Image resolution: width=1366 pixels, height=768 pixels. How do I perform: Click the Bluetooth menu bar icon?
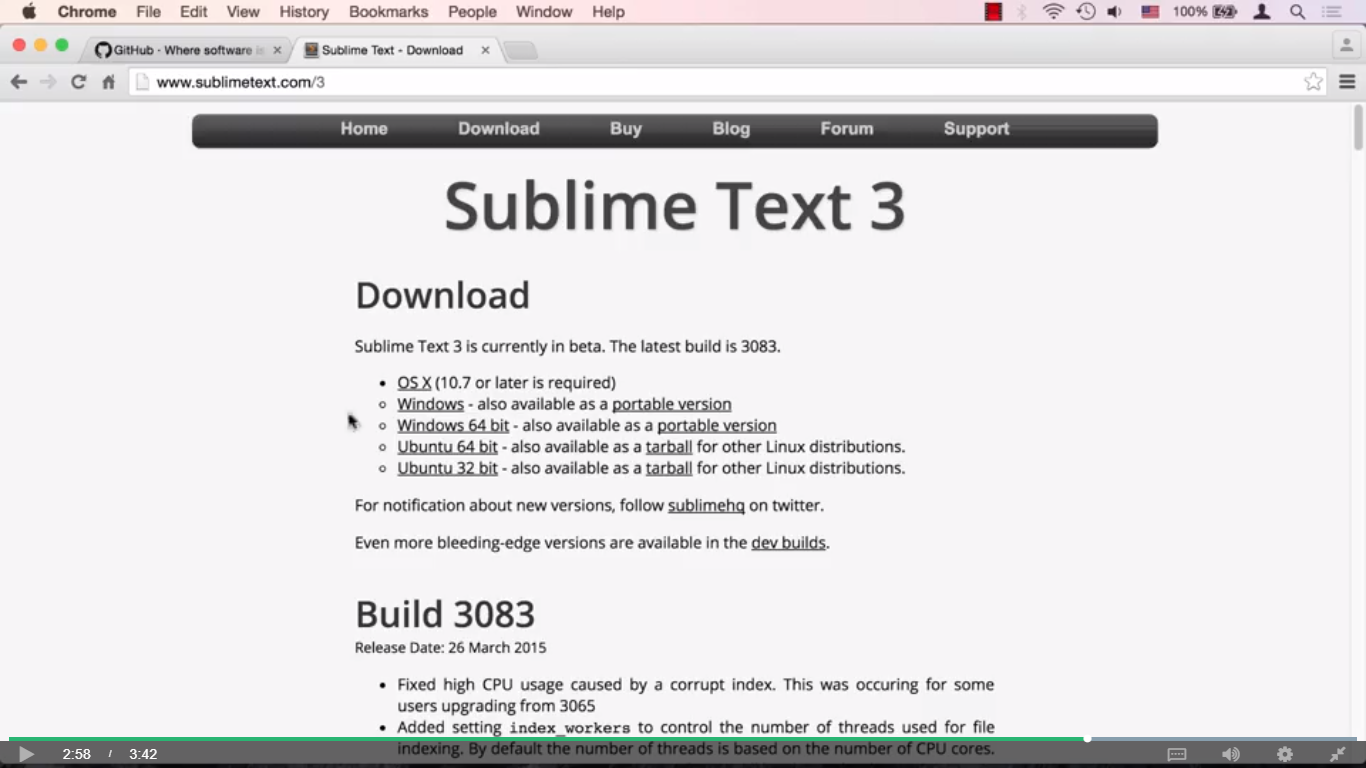[1022, 12]
